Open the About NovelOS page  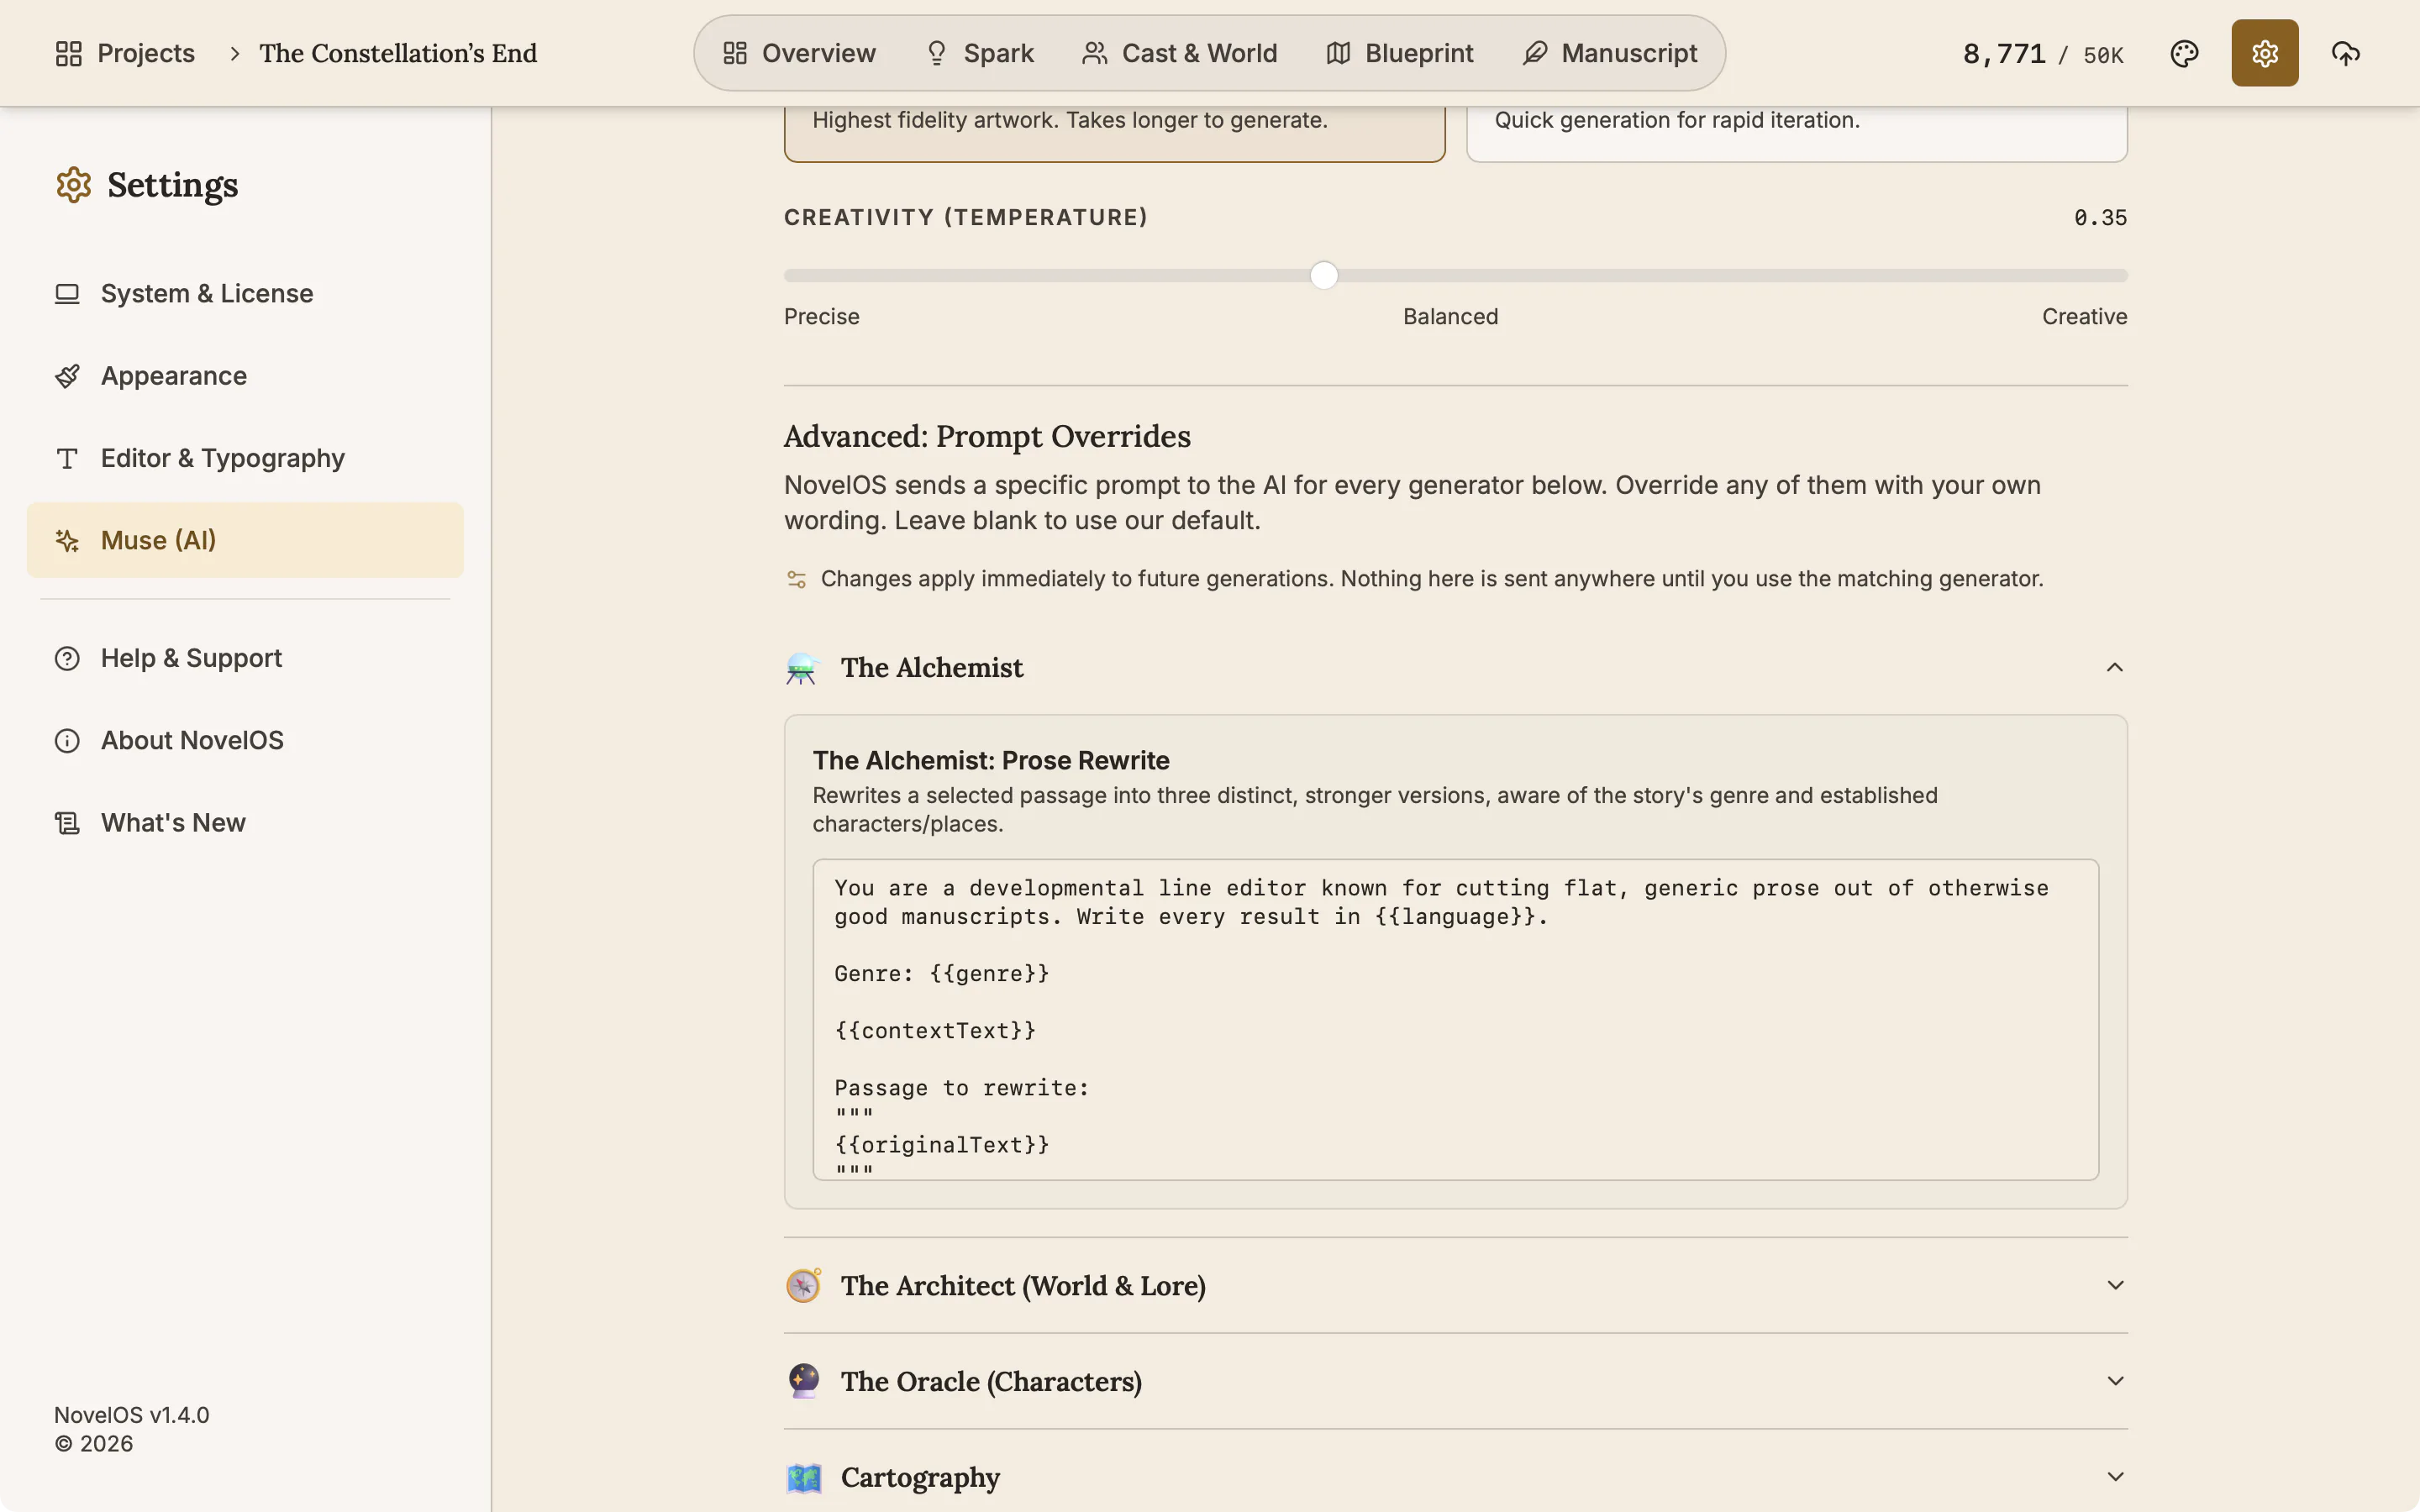point(245,741)
